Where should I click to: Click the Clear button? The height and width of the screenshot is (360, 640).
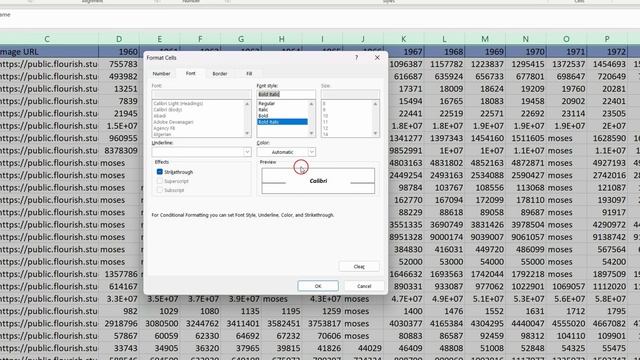pyautogui.click(x=359, y=267)
